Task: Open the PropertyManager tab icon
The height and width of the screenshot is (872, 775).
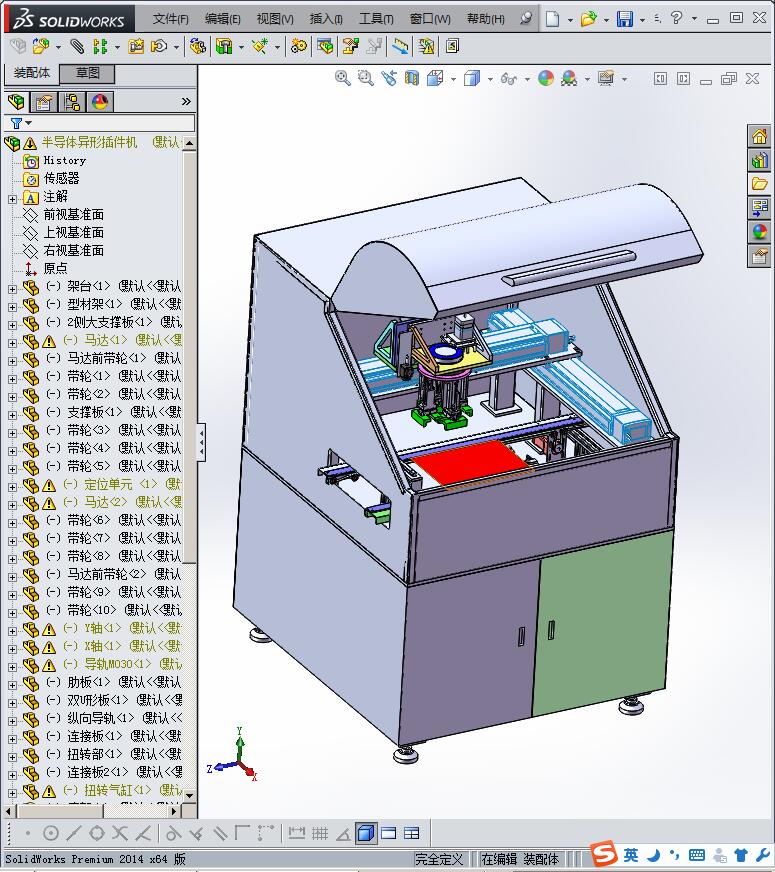Action: coord(43,102)
